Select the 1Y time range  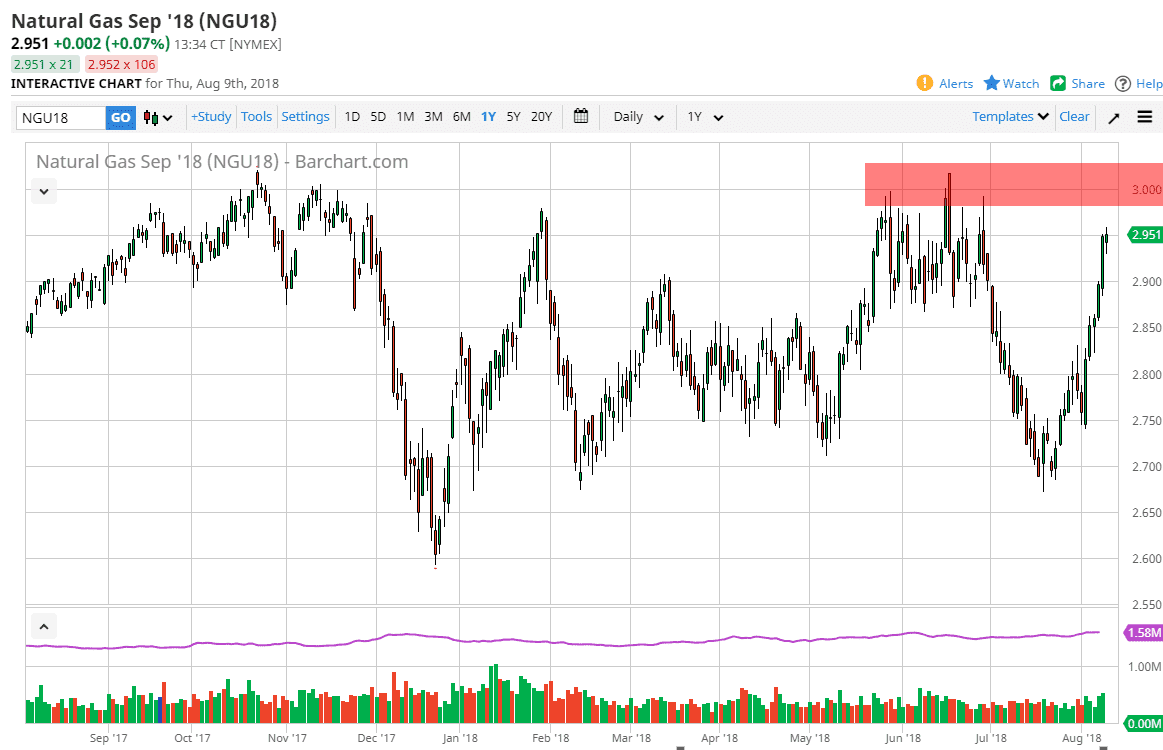488,116
